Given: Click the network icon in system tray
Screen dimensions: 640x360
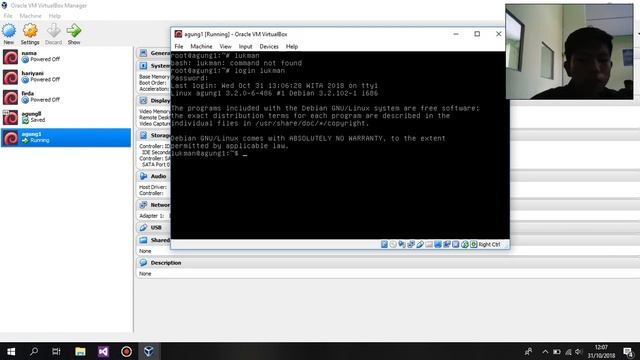Looking at the screenshot, I should (568, 351).
